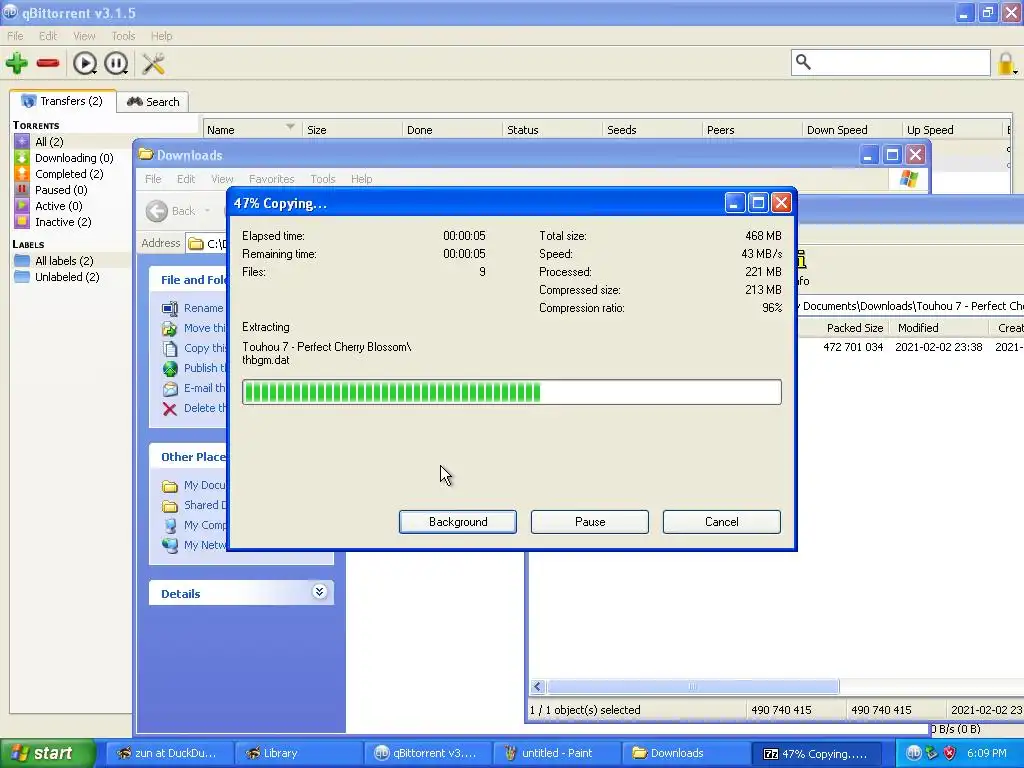Click the Resume (play) toolbar icon
This screenshot has height=768, width=1024.
tap(85, 63)
